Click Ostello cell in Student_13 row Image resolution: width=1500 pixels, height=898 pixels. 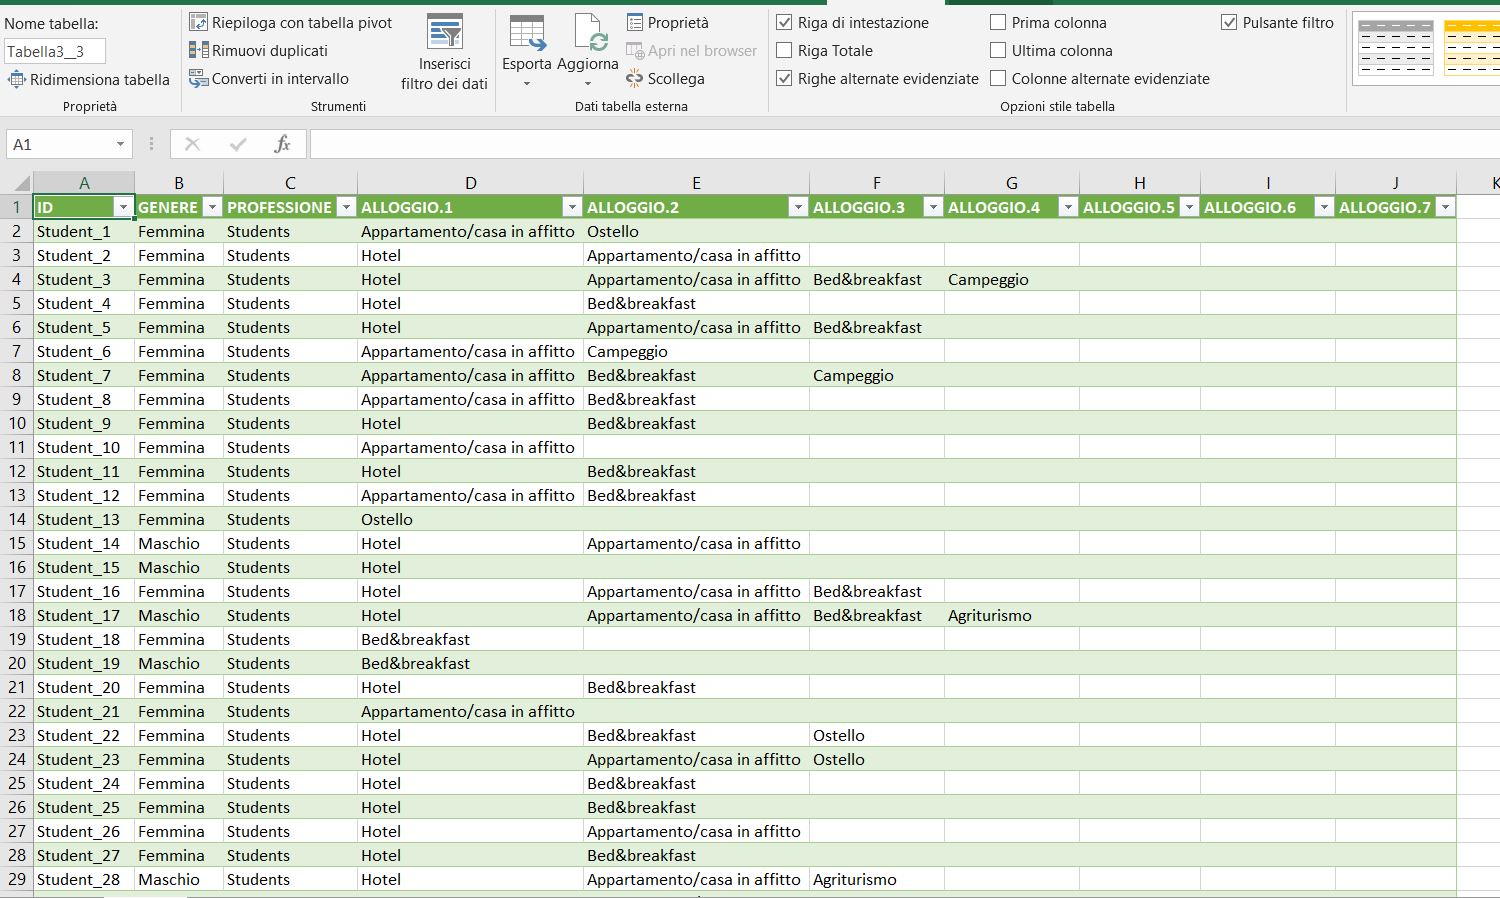click(x=471, y=519)
